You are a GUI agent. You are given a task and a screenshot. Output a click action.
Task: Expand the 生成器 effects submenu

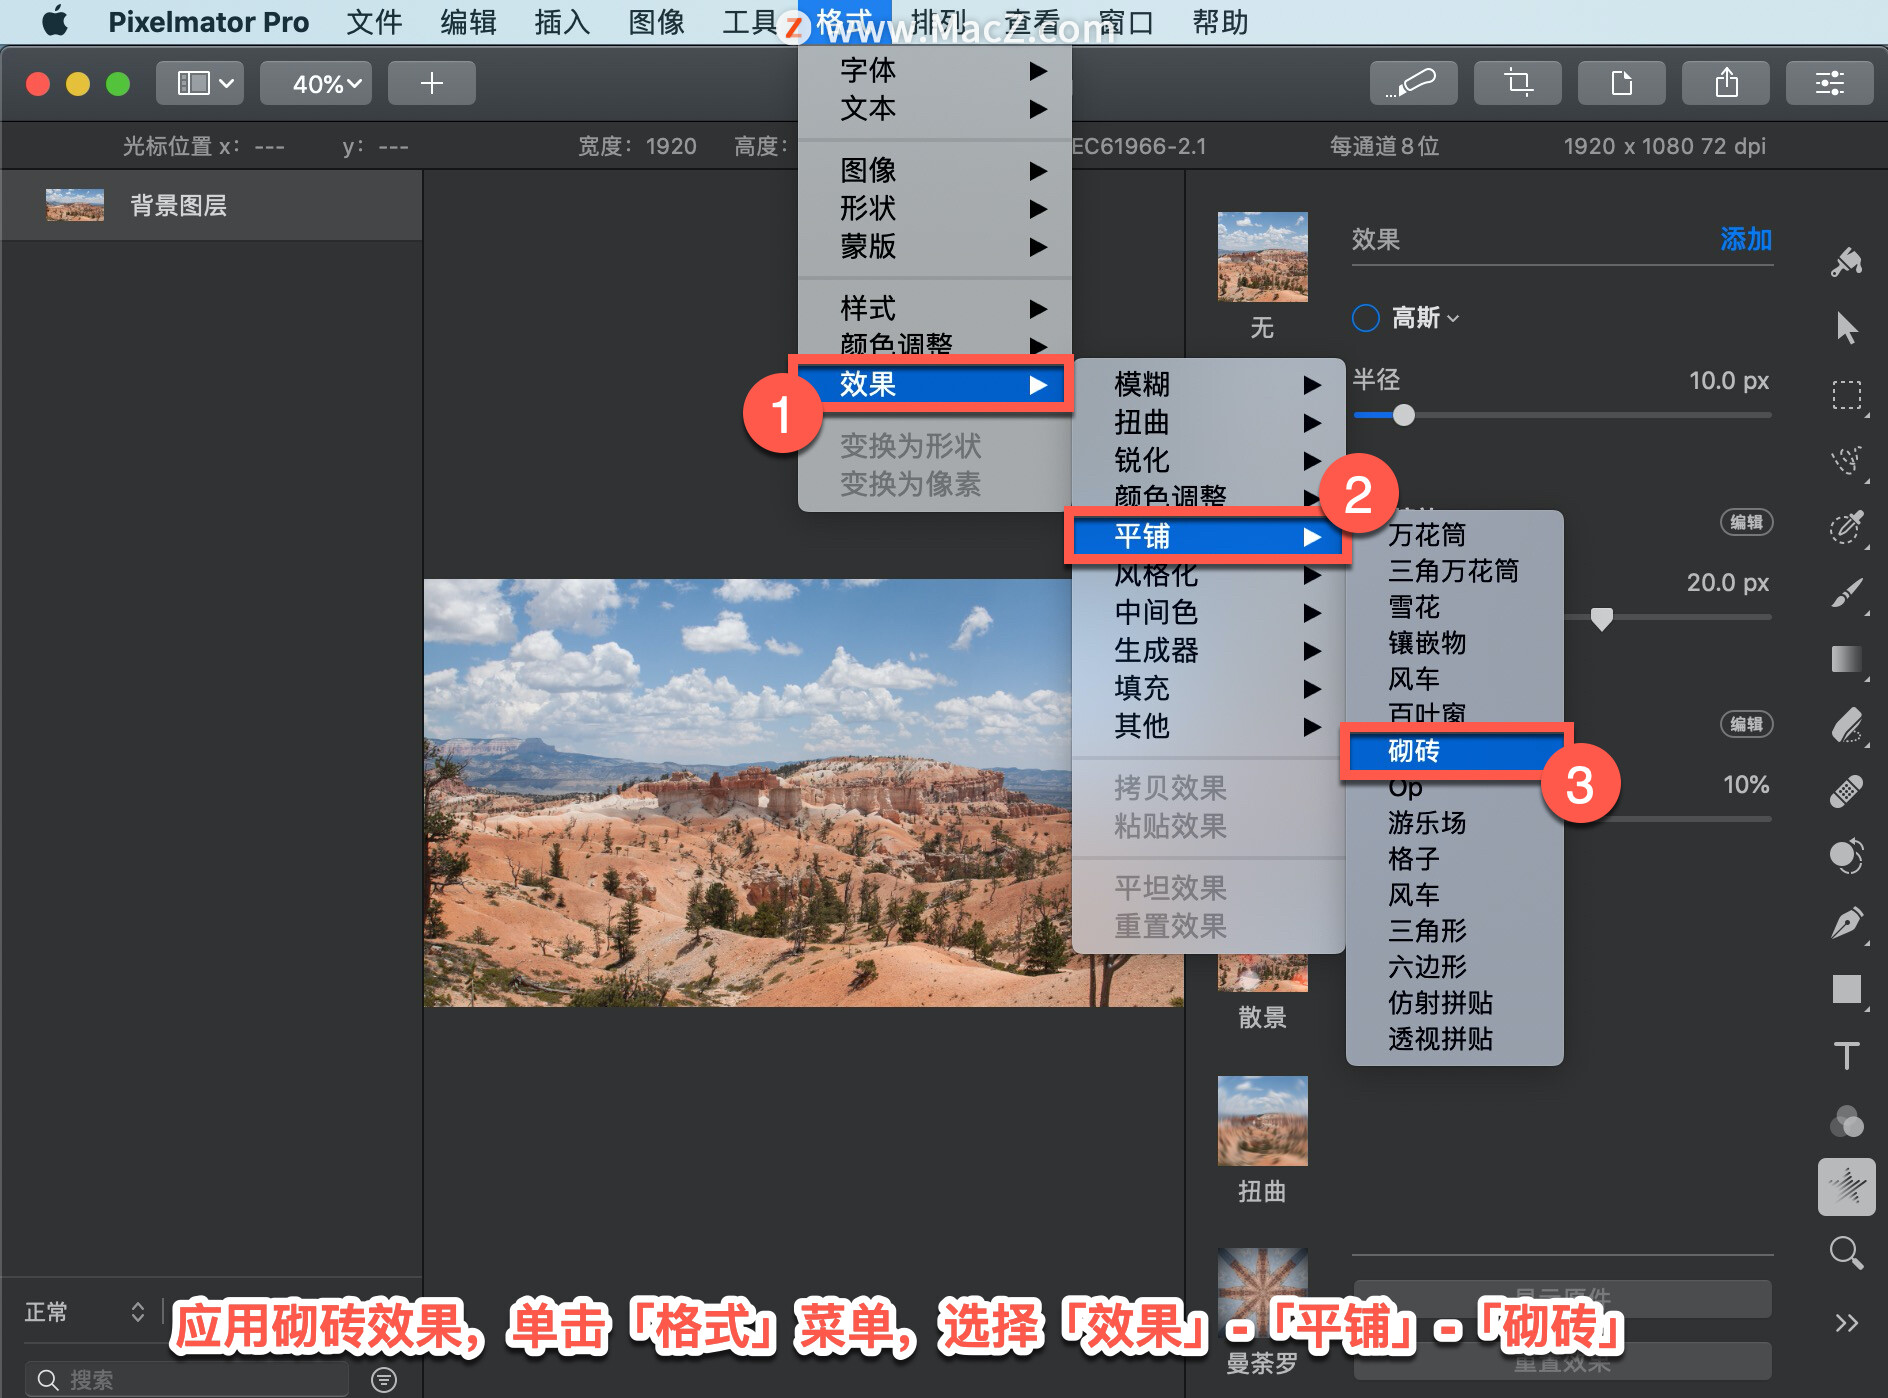click(1209, 650)
